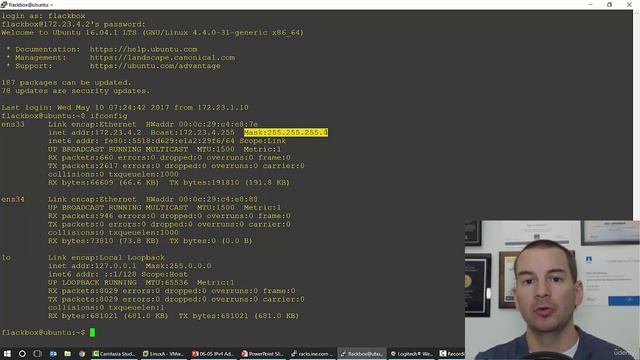
Task: Switch to 06-05 IPv4 PowerPoint taskbar item
Action: pyautogui.click(x=212, y=353)
